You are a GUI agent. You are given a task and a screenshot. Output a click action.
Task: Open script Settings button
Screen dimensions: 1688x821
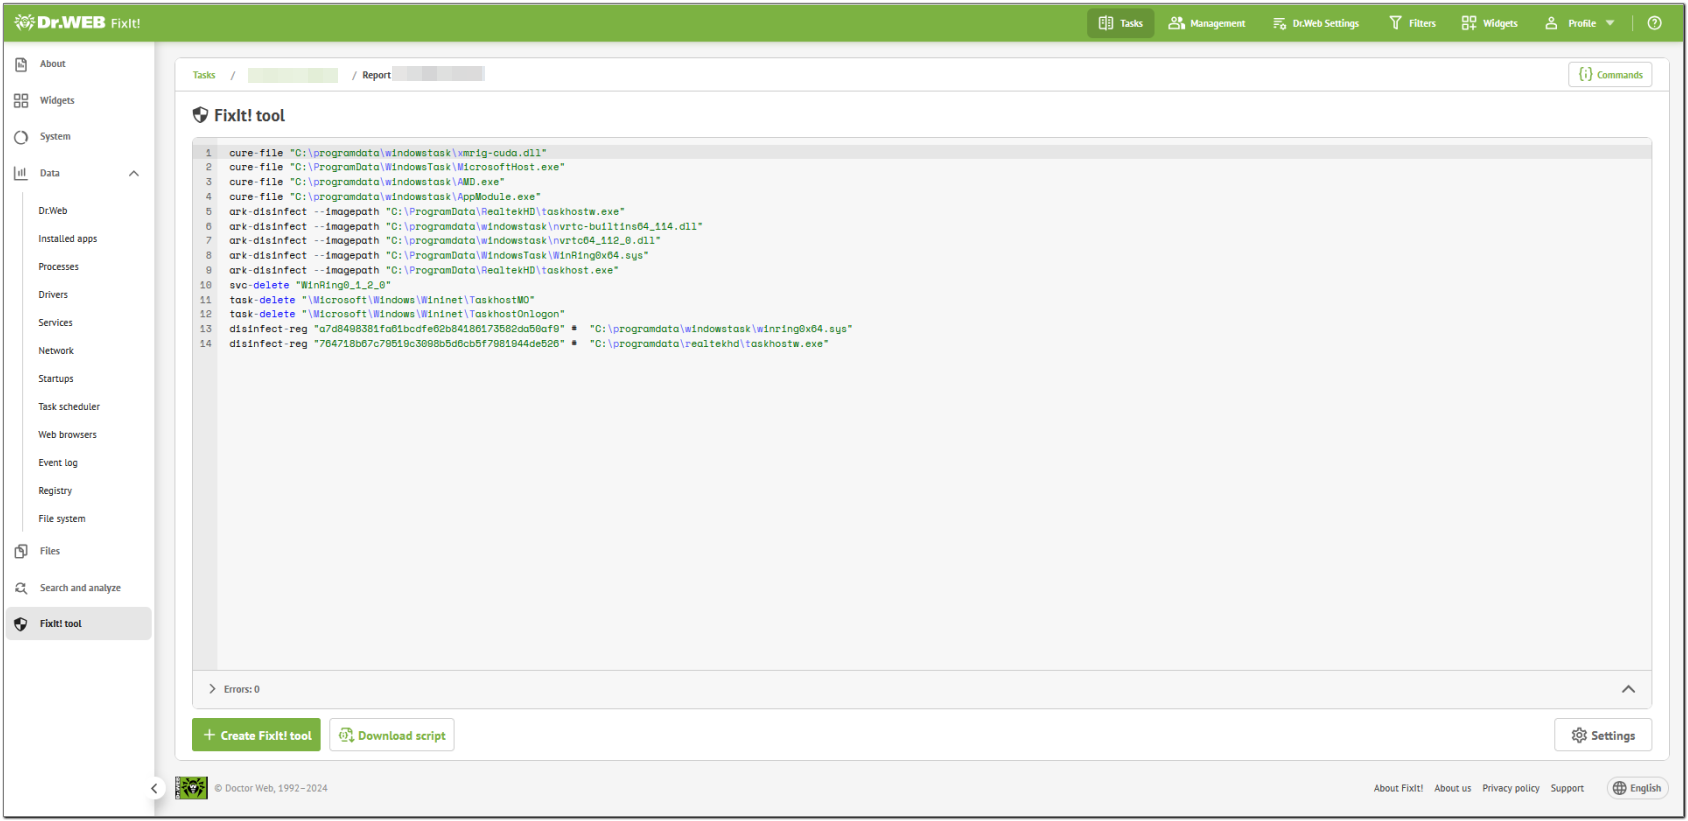[x=1603, y=735]
